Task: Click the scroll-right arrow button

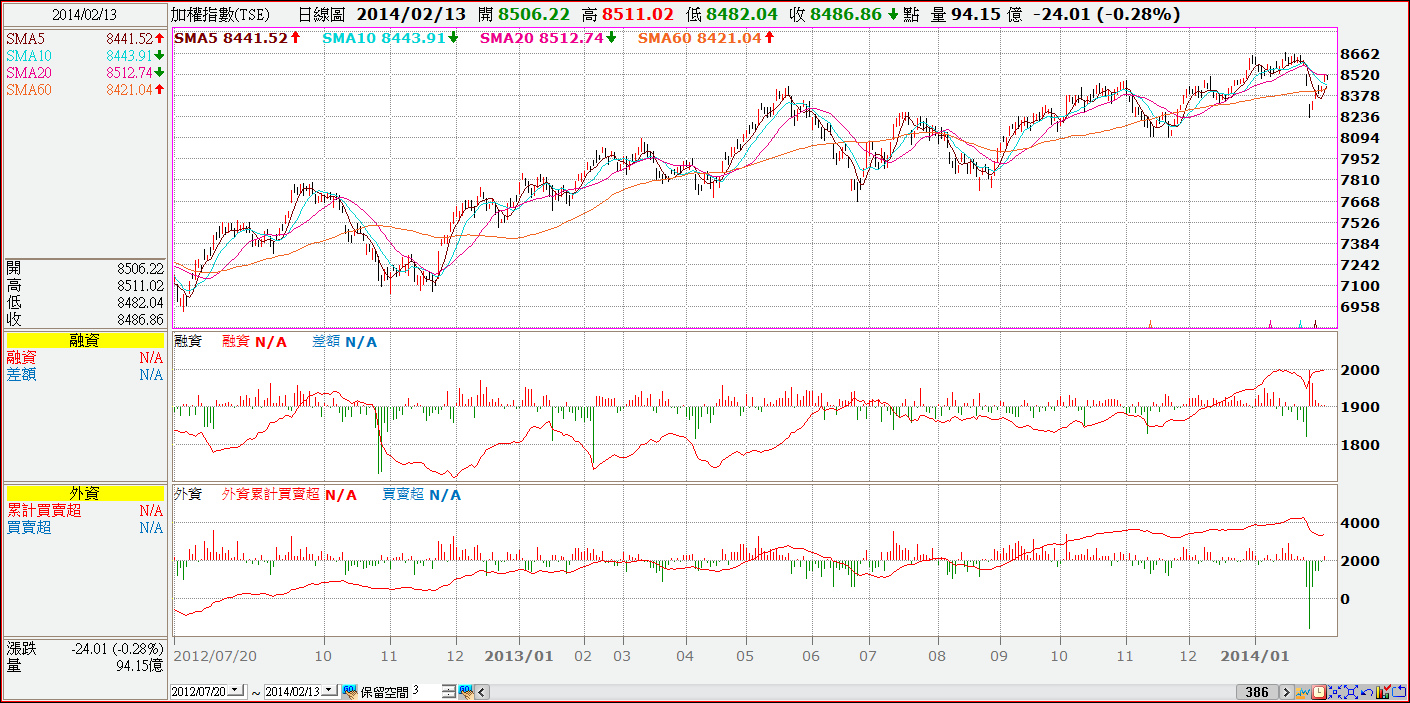Action: (x=1287, y=692)
